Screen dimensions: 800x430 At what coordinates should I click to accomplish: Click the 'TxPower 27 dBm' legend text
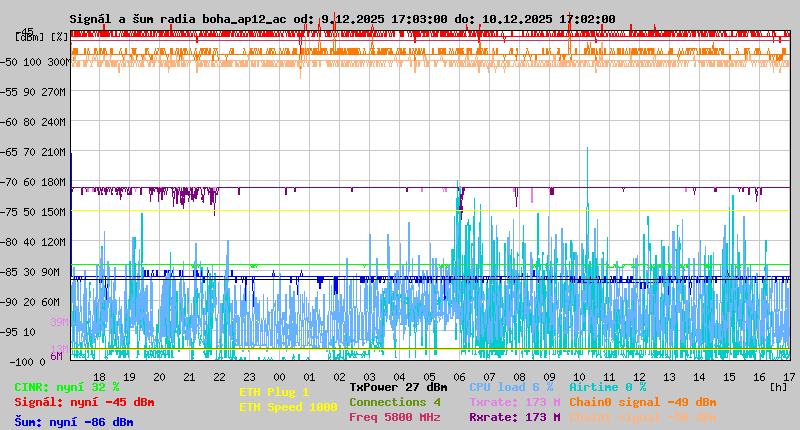tap(398, 387)
